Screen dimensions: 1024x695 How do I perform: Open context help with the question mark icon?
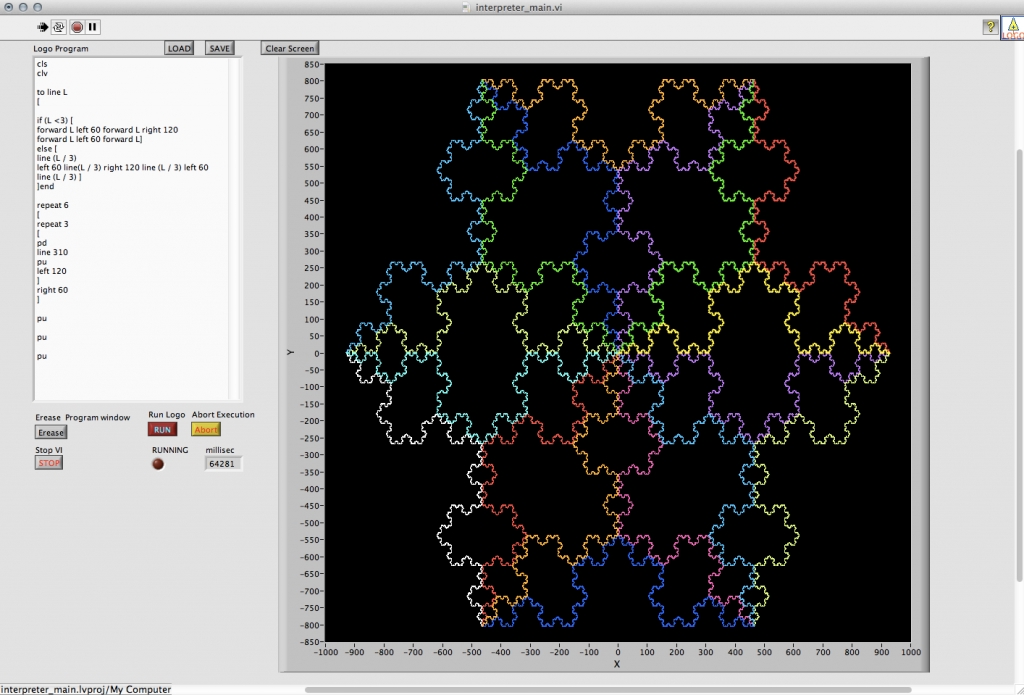coord(989,27)
